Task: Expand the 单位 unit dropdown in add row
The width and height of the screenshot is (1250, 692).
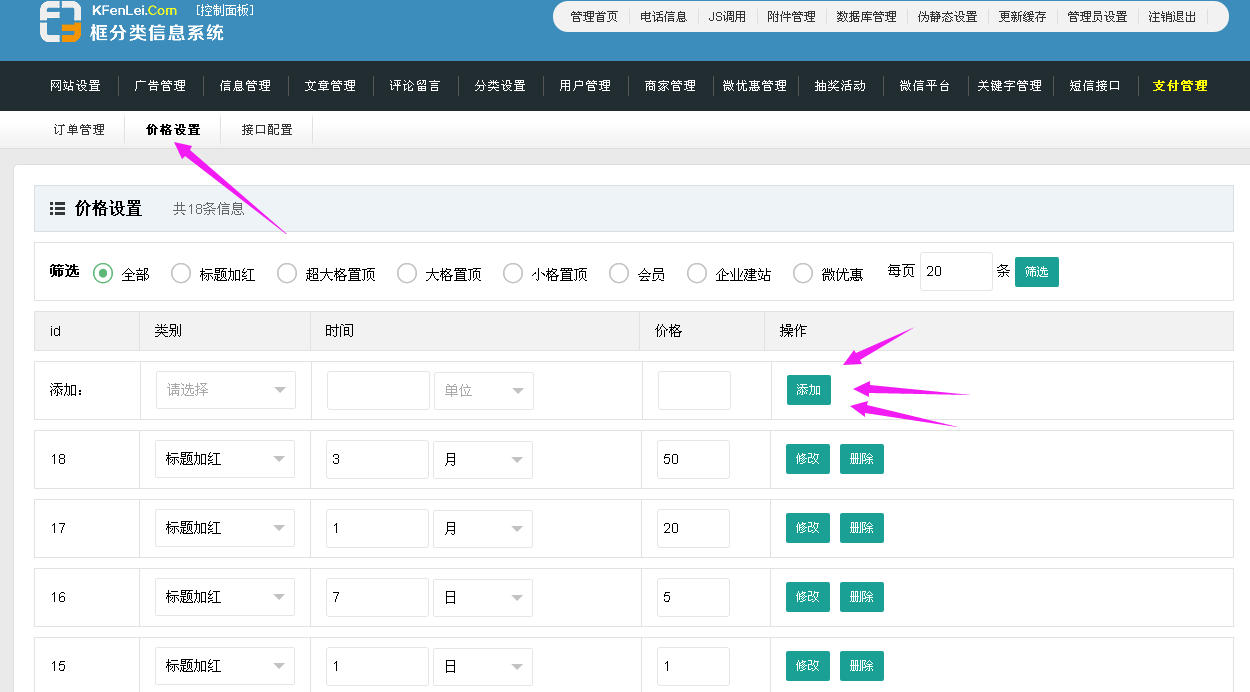Action: pos(483,390)
